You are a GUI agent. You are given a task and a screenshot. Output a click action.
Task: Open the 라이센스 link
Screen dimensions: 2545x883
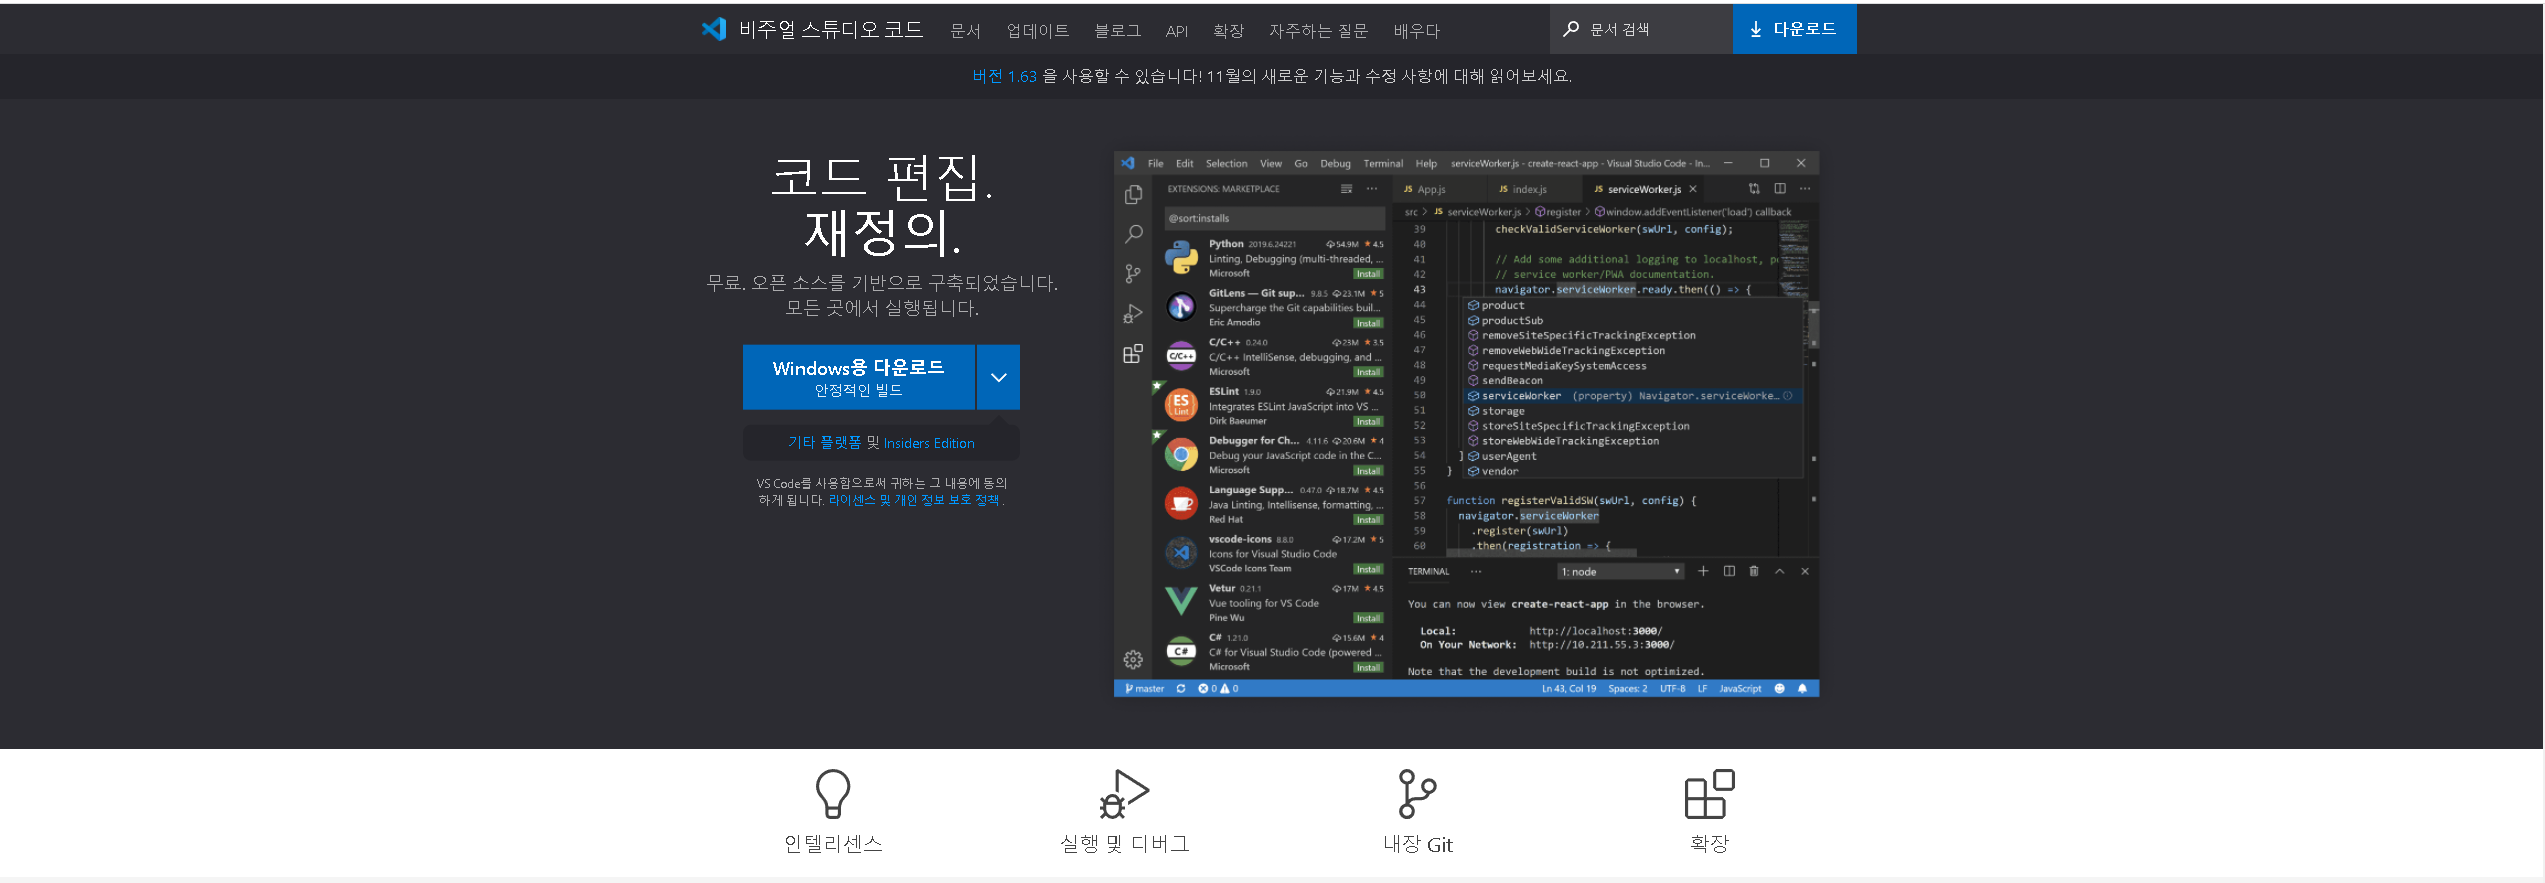coord(851,500)
